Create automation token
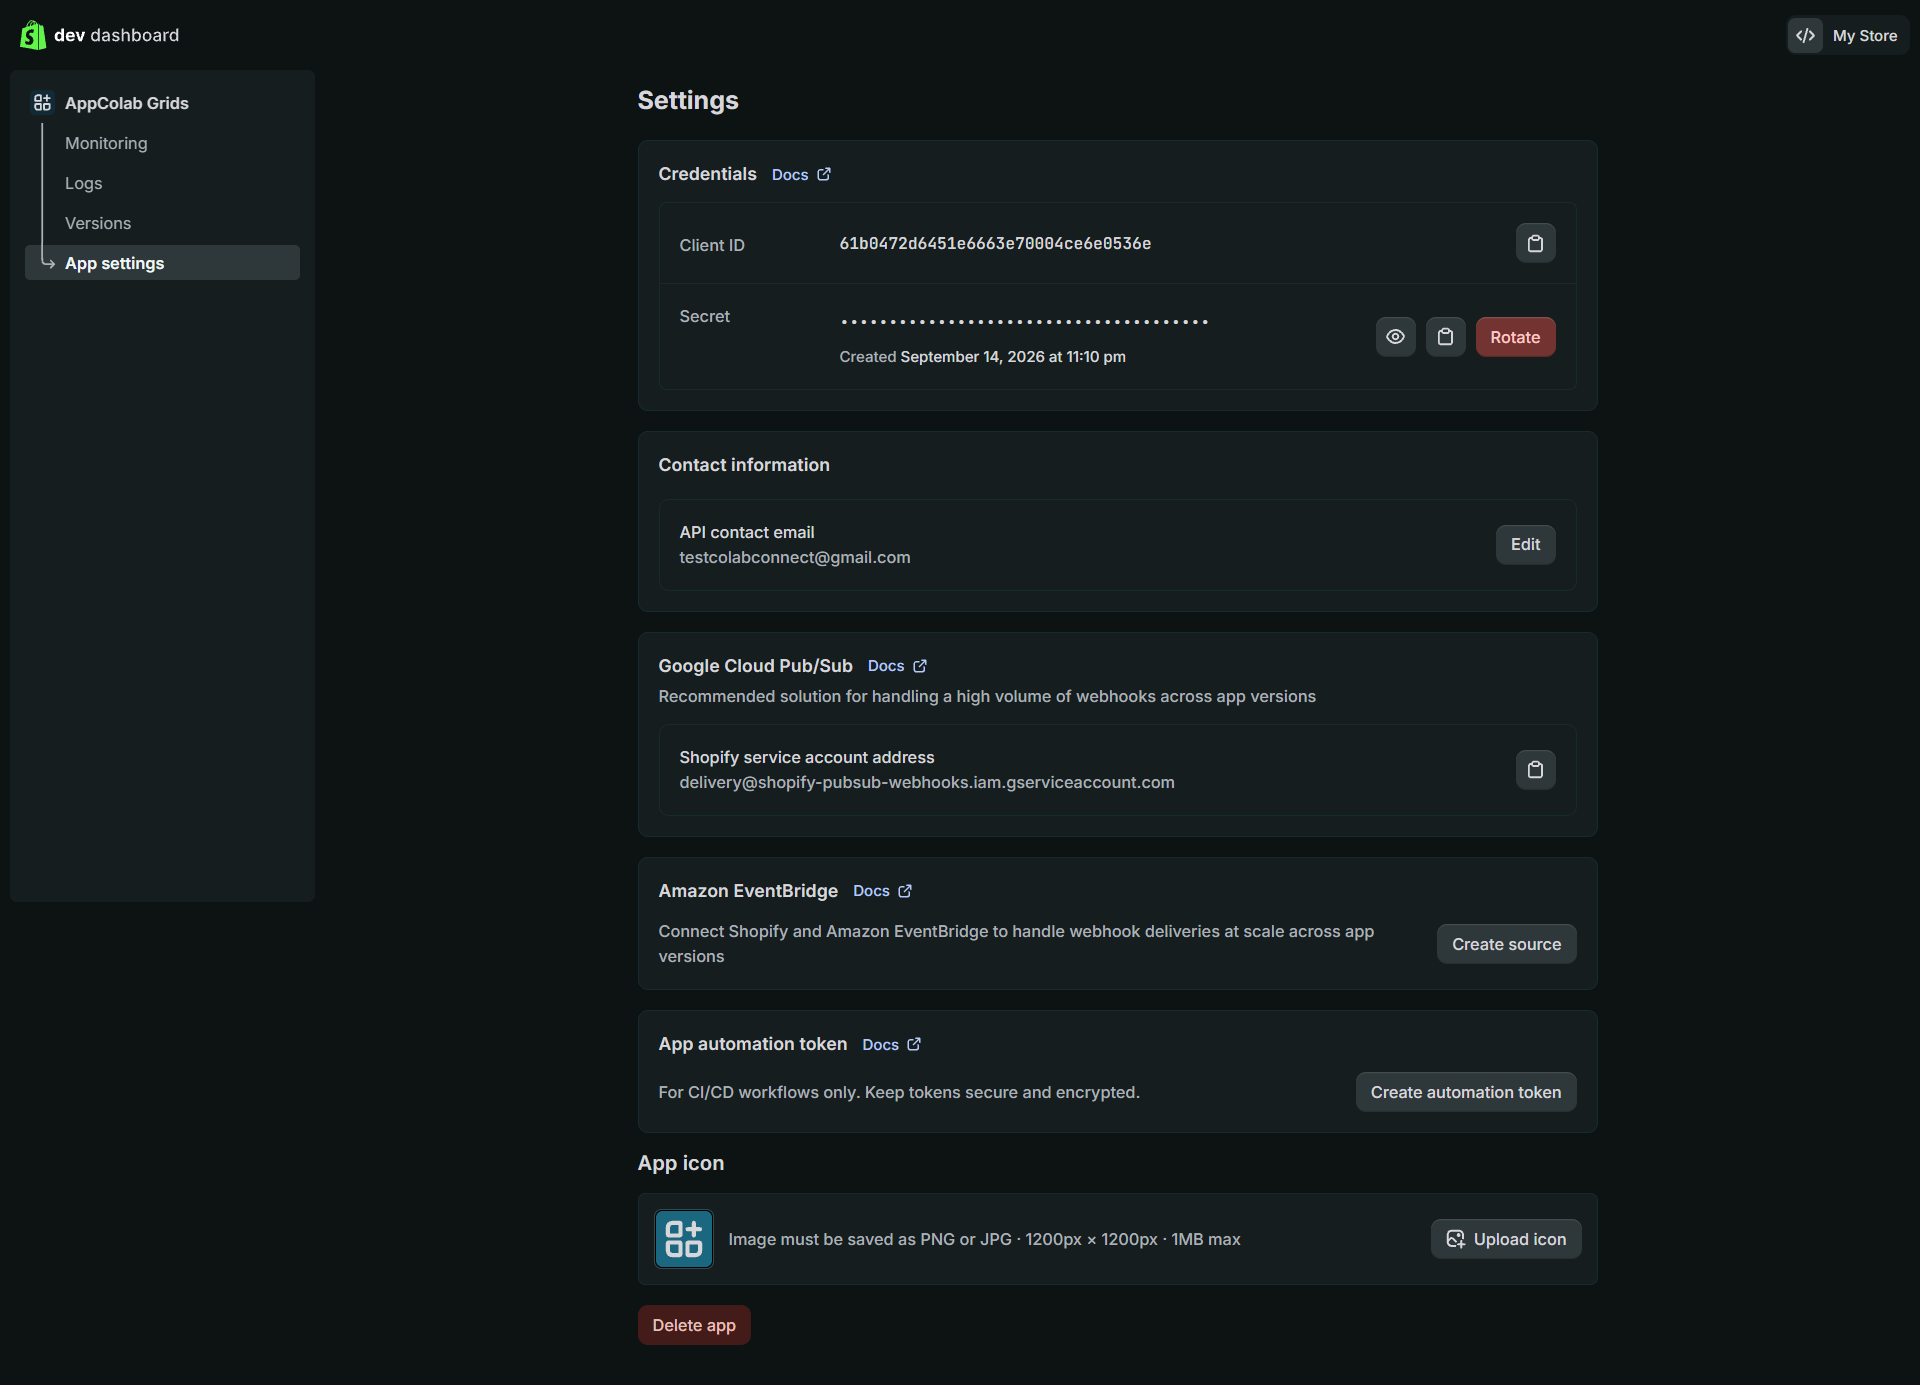 pos(1465,1092)
